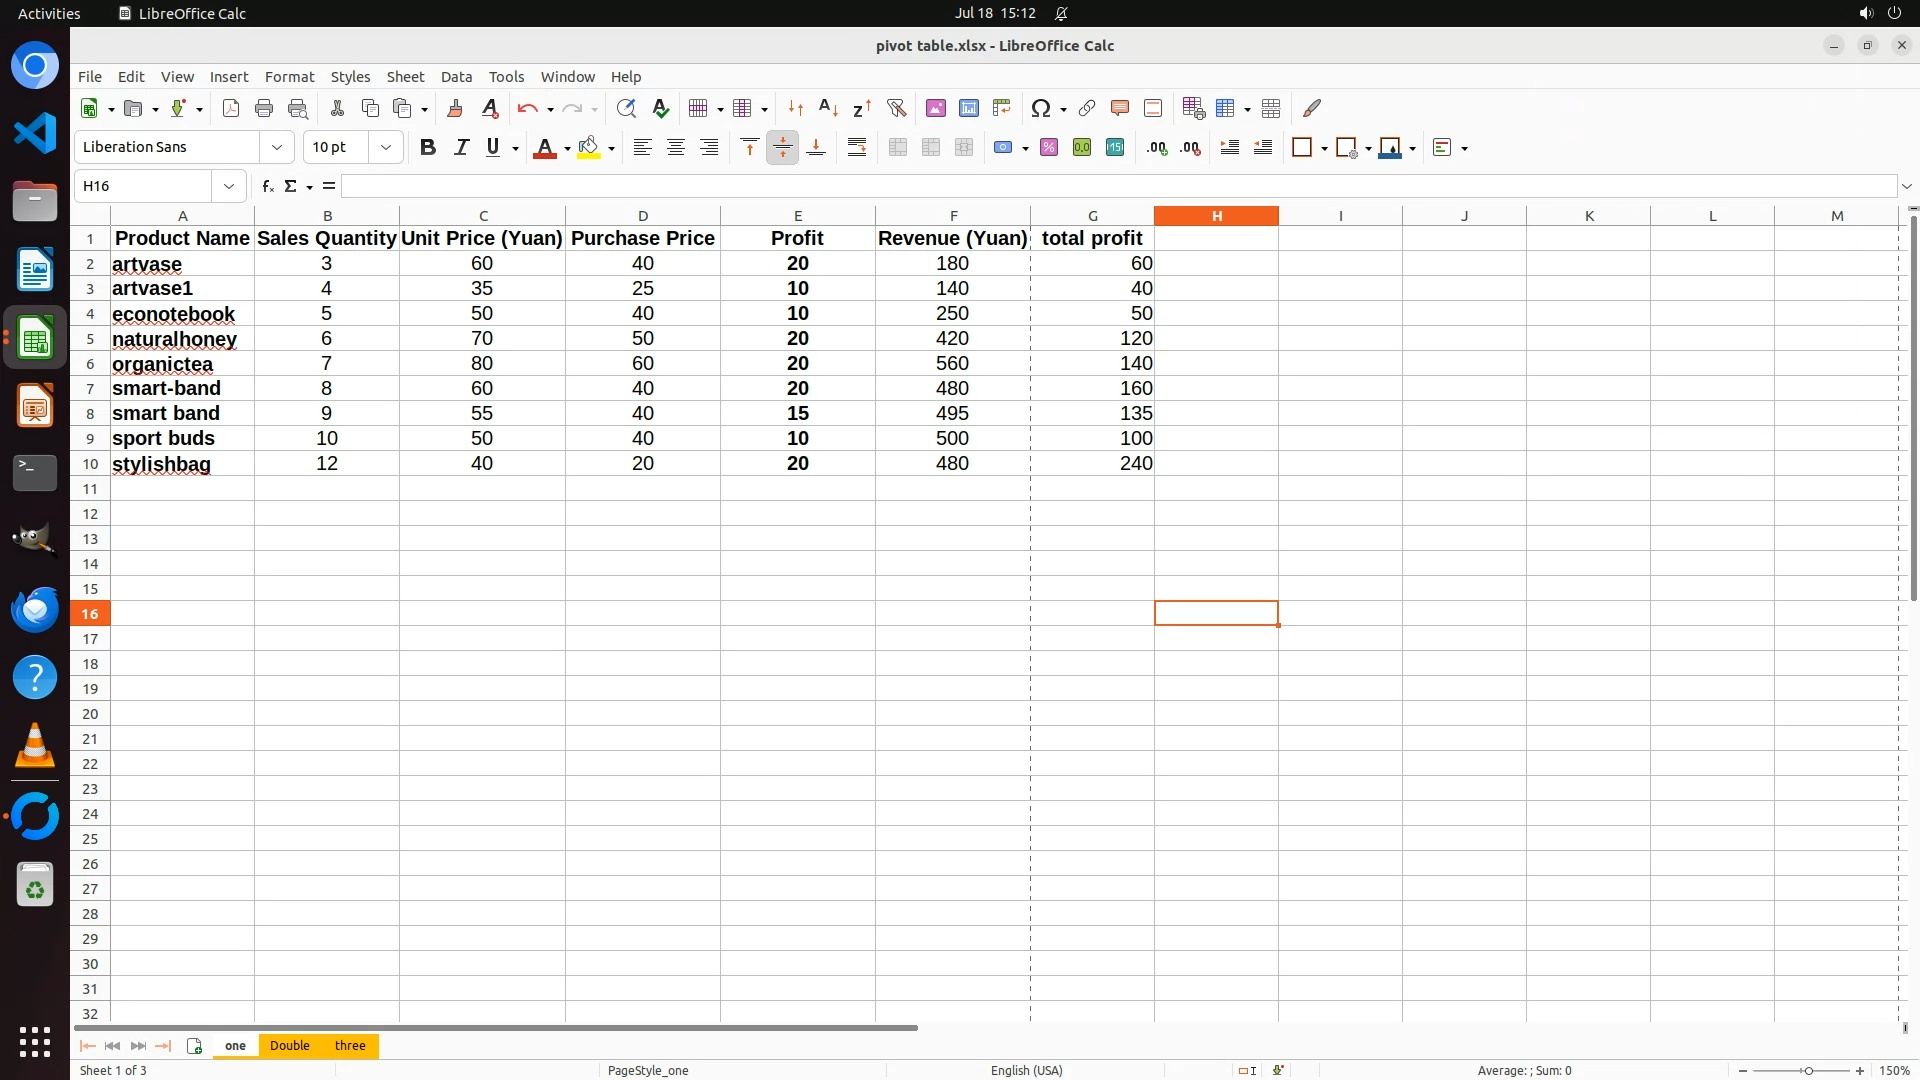The image size is (1920, 1080).
Task: Click the Print icon in toolbar
Action: pos(264,108)
